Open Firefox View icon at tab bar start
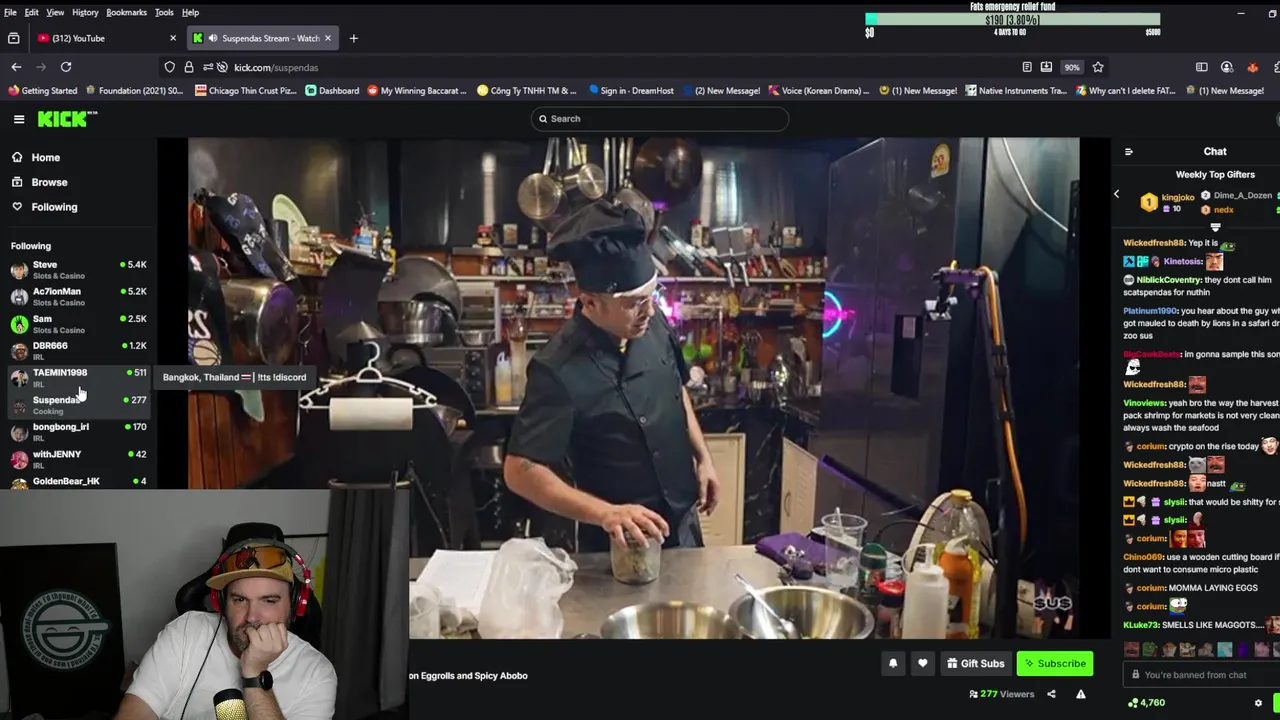Viewport: 1280px width, 720px height. [x=13, y=38]
